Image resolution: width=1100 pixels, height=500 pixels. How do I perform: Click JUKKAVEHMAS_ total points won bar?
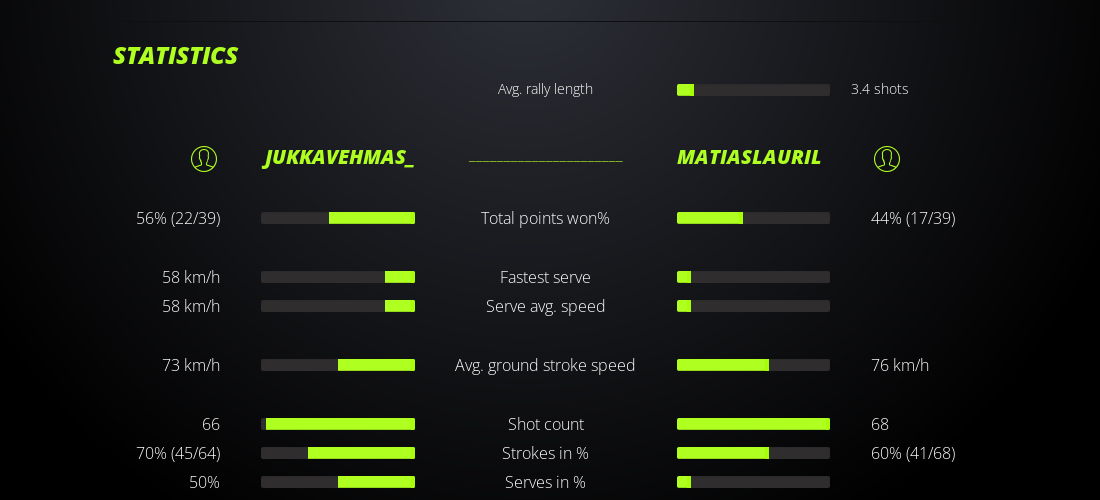(338, 218)
